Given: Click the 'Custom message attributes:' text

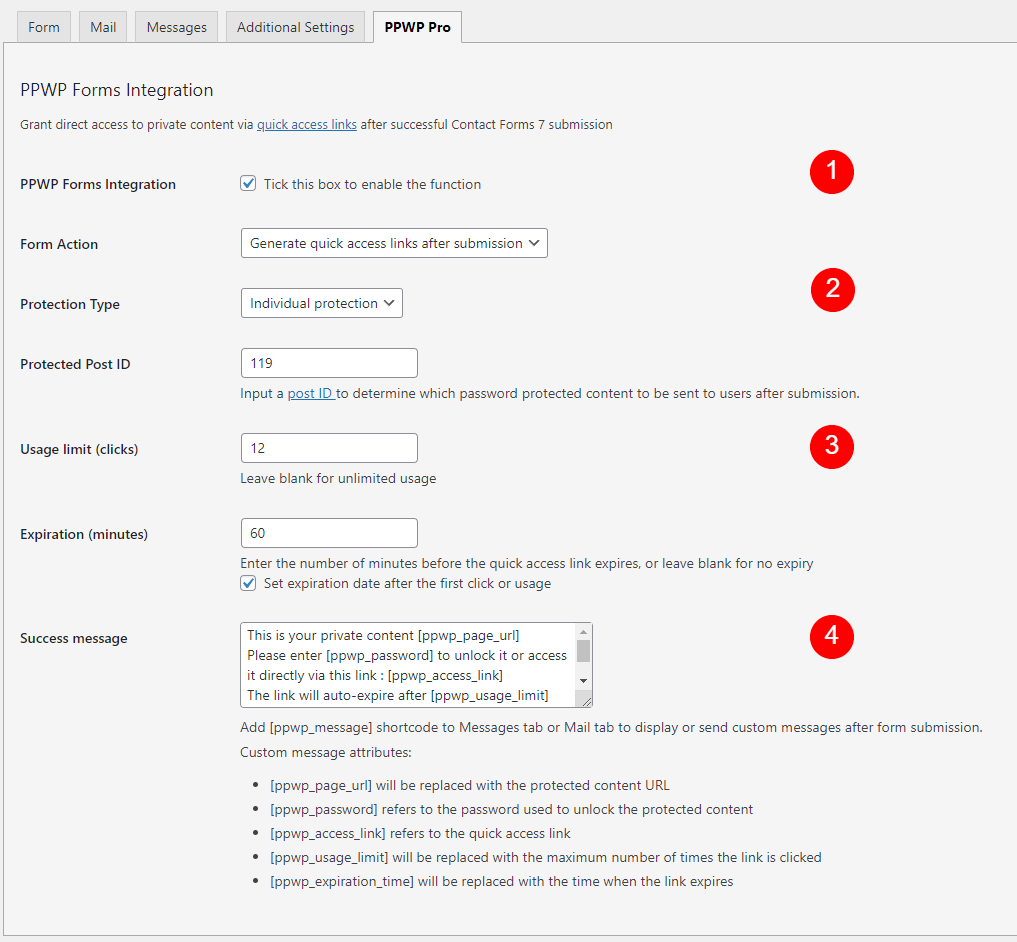Looking at the screenshot, I should tap(326, 753).
